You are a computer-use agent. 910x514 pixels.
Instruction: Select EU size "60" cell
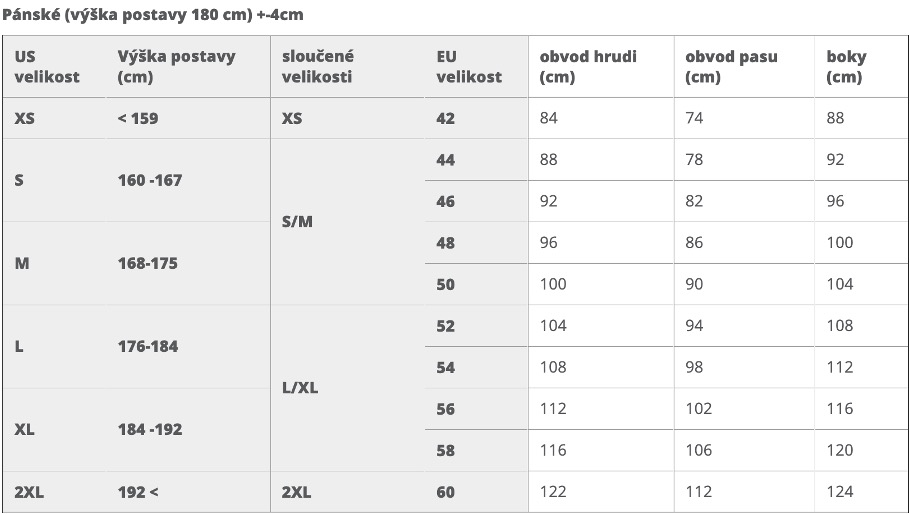(x=446, y=491)
